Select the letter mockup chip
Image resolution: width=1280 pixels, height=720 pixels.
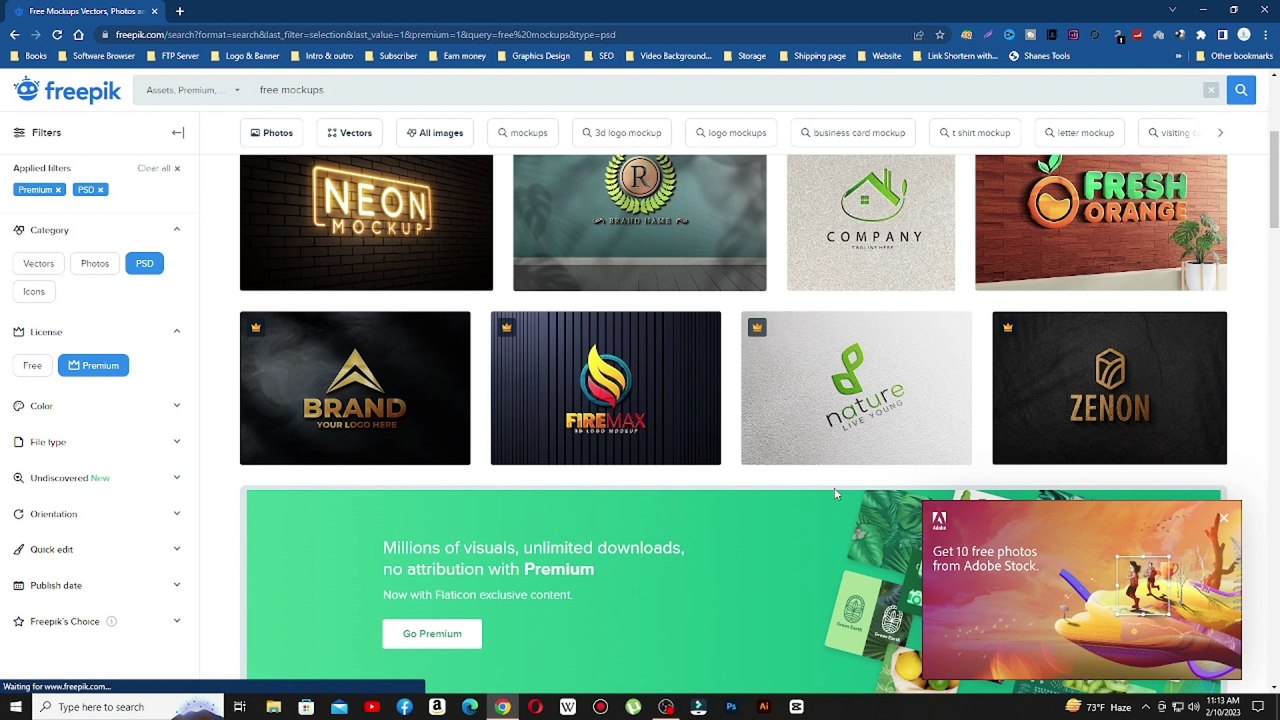1079,133
